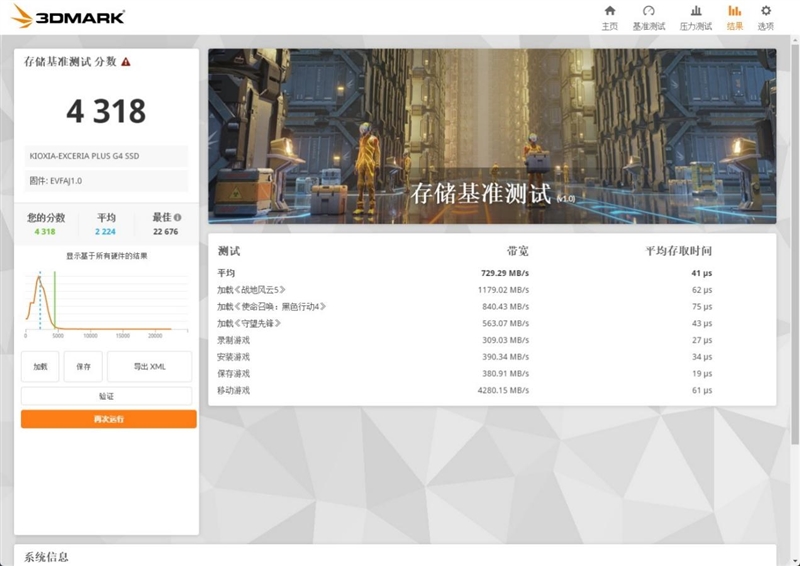Click the orange 再次运行 button
Viewport: 800px width, 566px height.
pyautogui.click(x=109, y=419)
